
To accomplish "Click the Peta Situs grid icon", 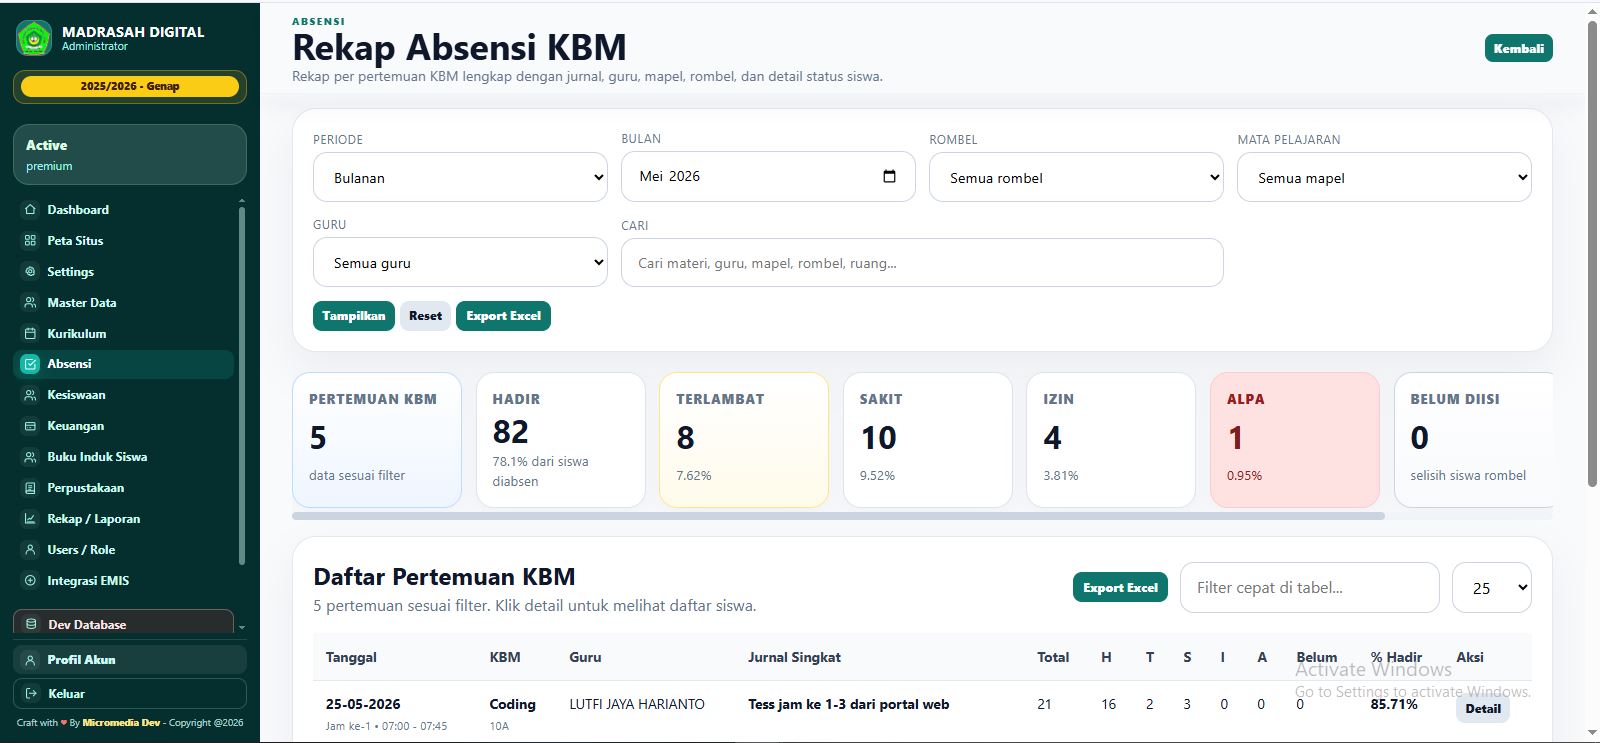I will [30, 241].
